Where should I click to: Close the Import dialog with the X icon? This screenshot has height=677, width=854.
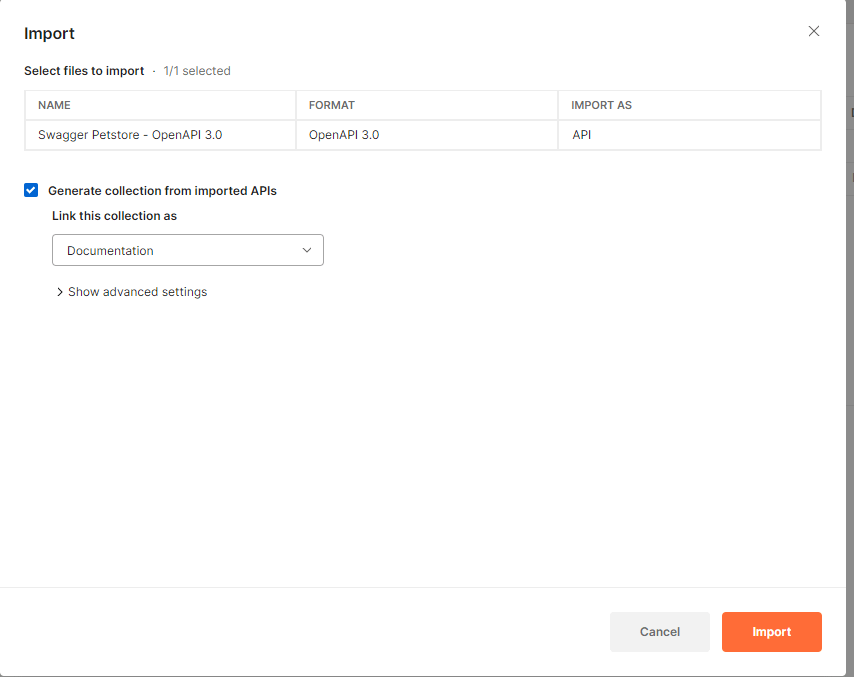point(814,31)
